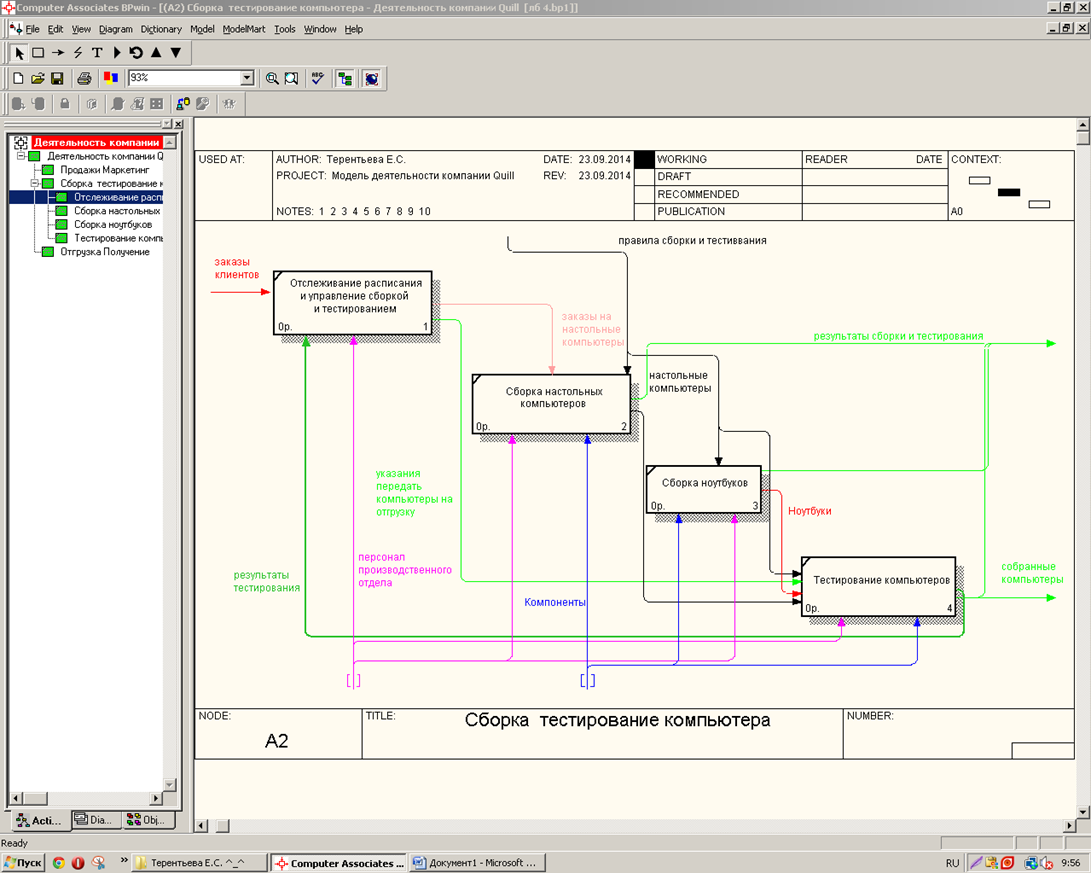Select the Arrow drawing tool
This screenshot has height=873, width=1091.
tap(58, 52)
